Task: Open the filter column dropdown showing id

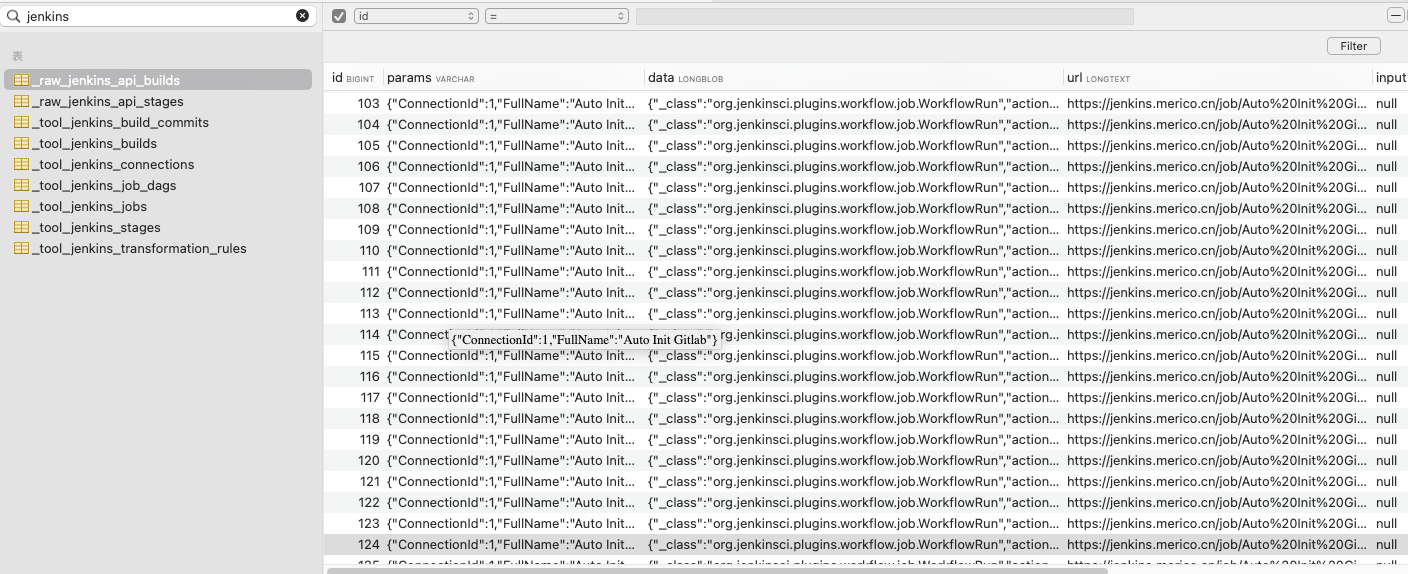Action: pyautogui.click(x=416, y=16)
